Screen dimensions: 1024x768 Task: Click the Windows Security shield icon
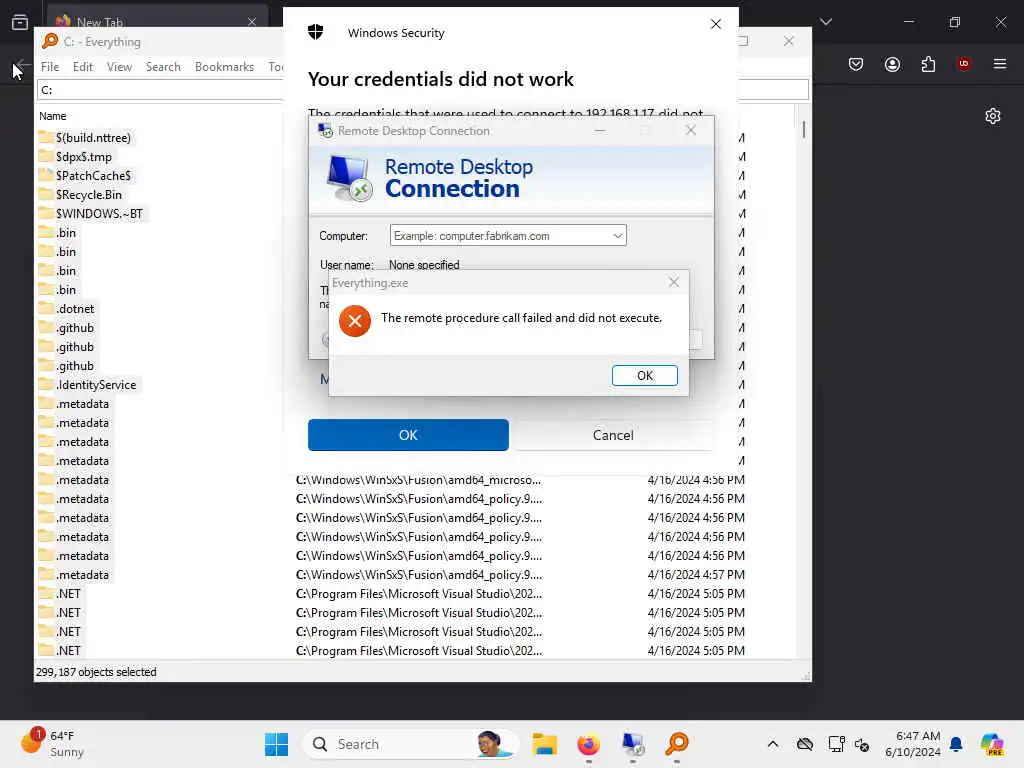tap(315, 32)
